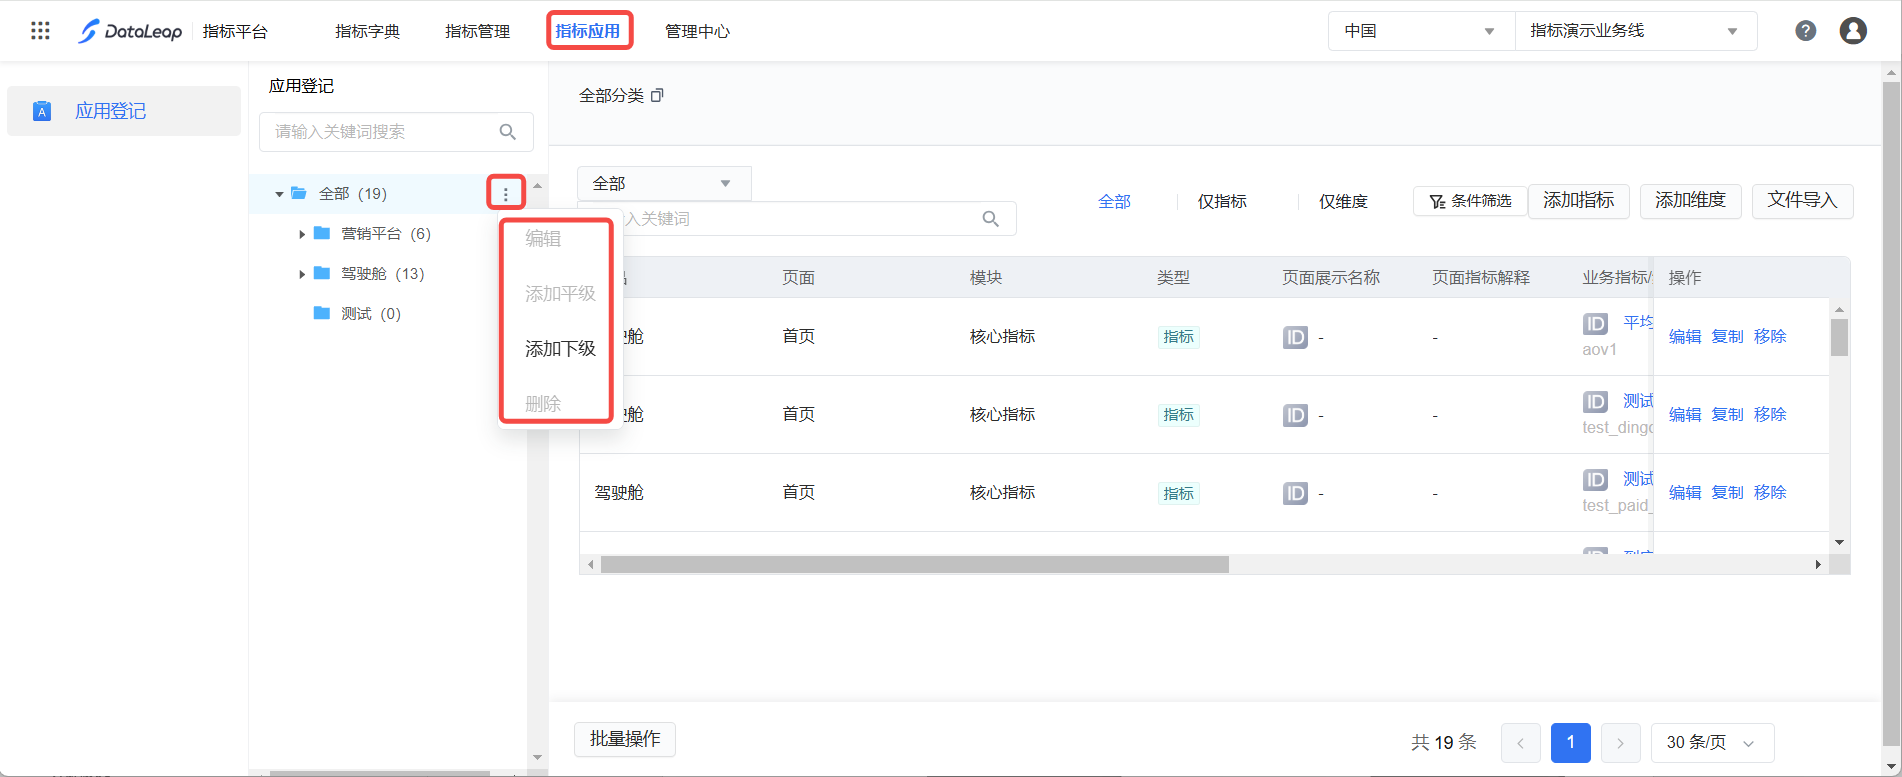Show 全部 types filter
Screen dimensions: 1902x777
1114,202
